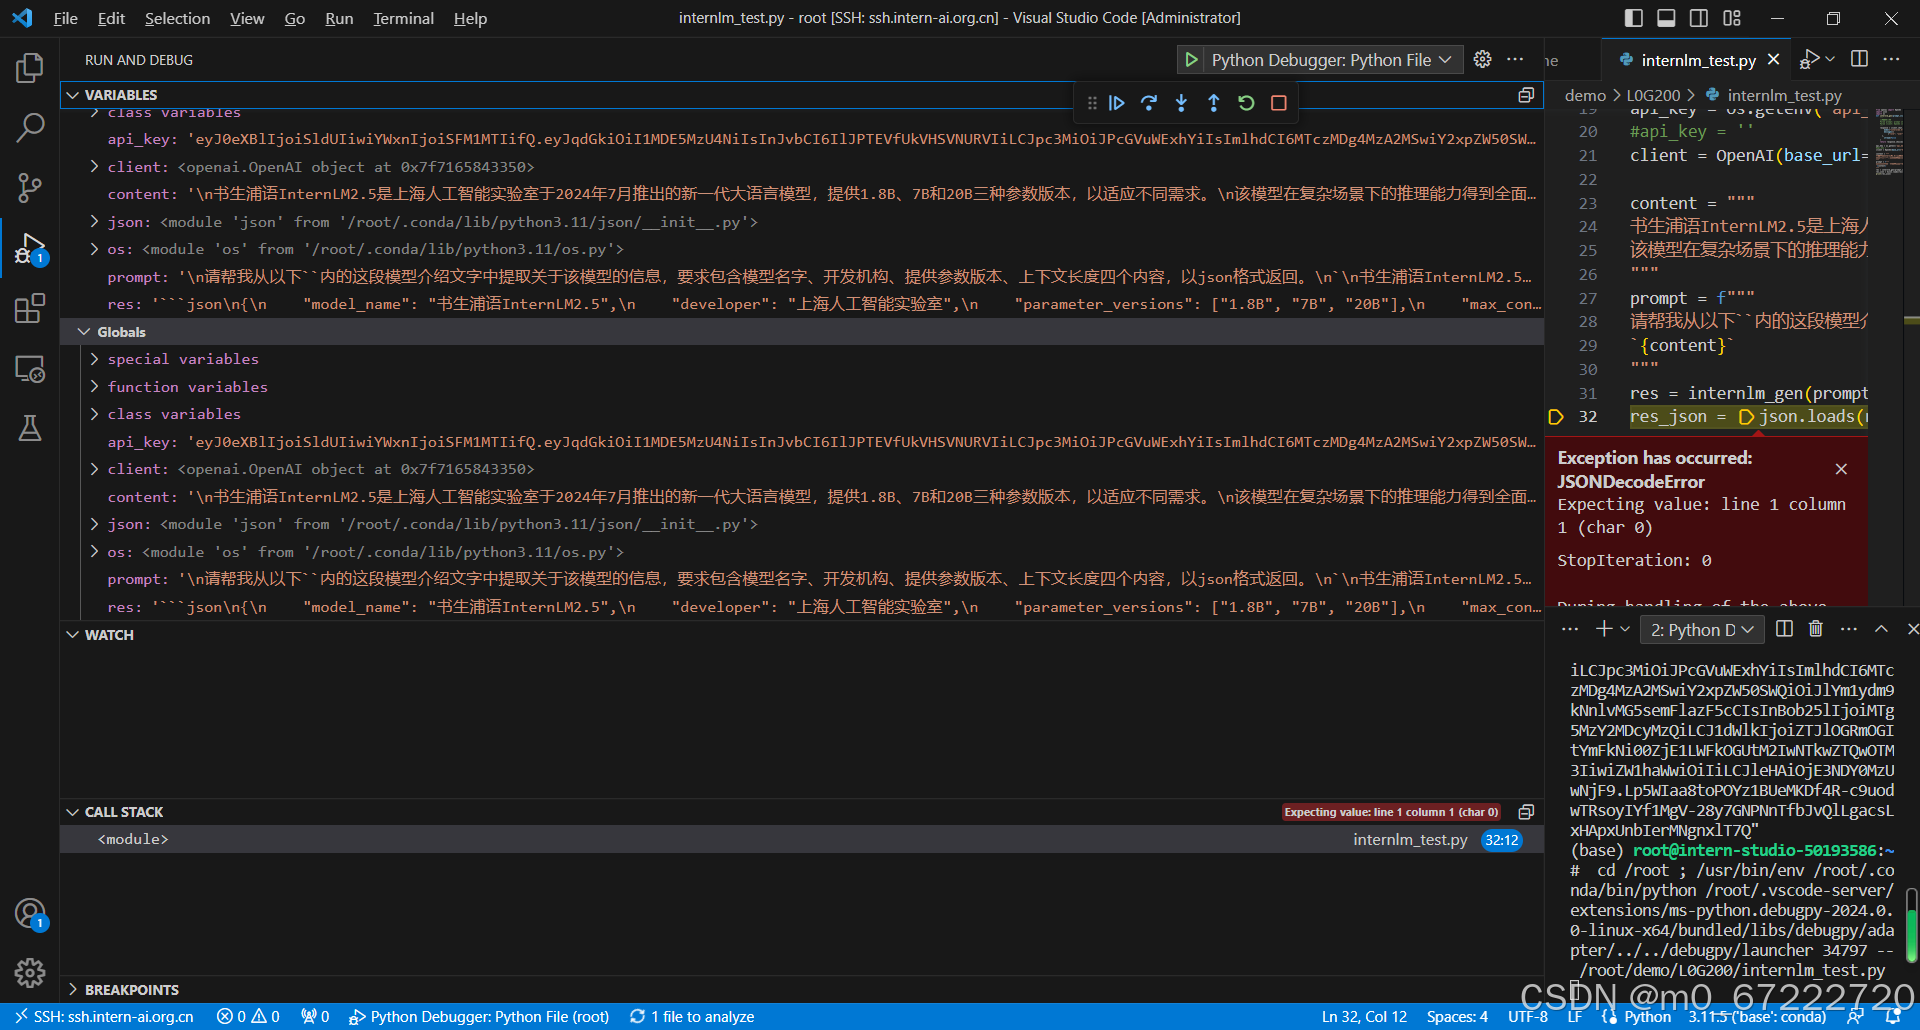Image resolution: width=1920 pixels, height=1030 pixels.
Task: Toggle secondary side bar layout icon
Action: point(1699,18)
